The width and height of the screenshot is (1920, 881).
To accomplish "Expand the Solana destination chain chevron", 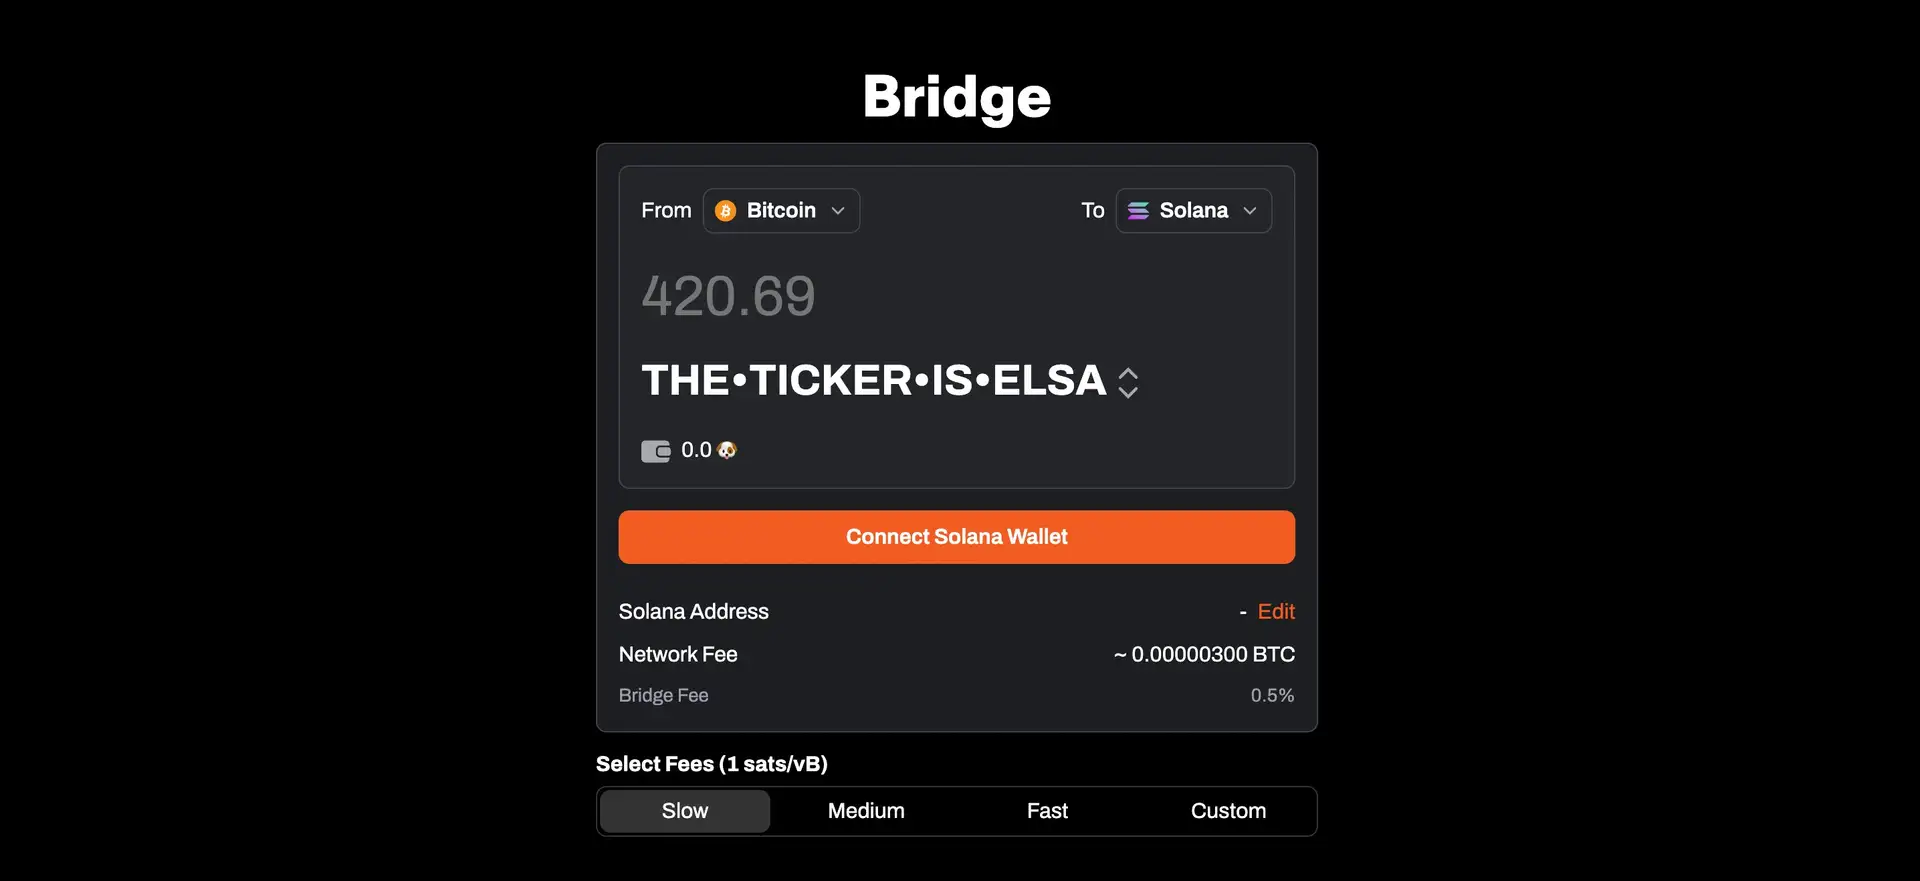I will click(x=1249, y=211).
